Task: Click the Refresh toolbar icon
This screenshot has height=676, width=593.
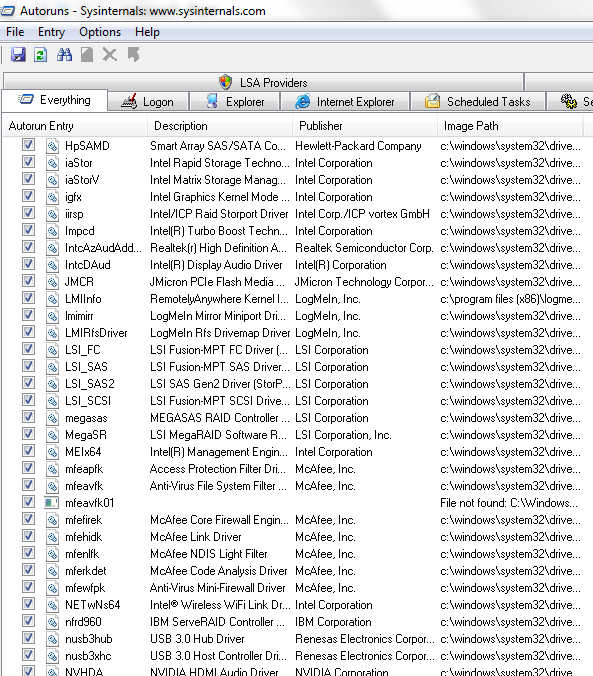Action: (x=41, y=55)
